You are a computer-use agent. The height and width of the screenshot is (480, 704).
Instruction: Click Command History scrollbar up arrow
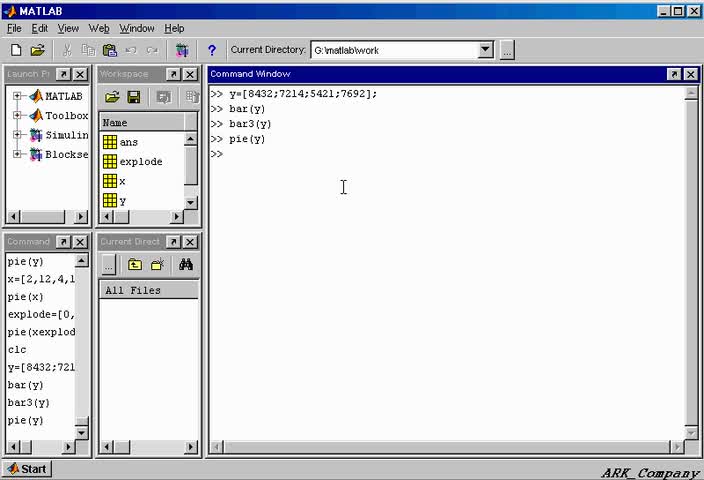81,260
